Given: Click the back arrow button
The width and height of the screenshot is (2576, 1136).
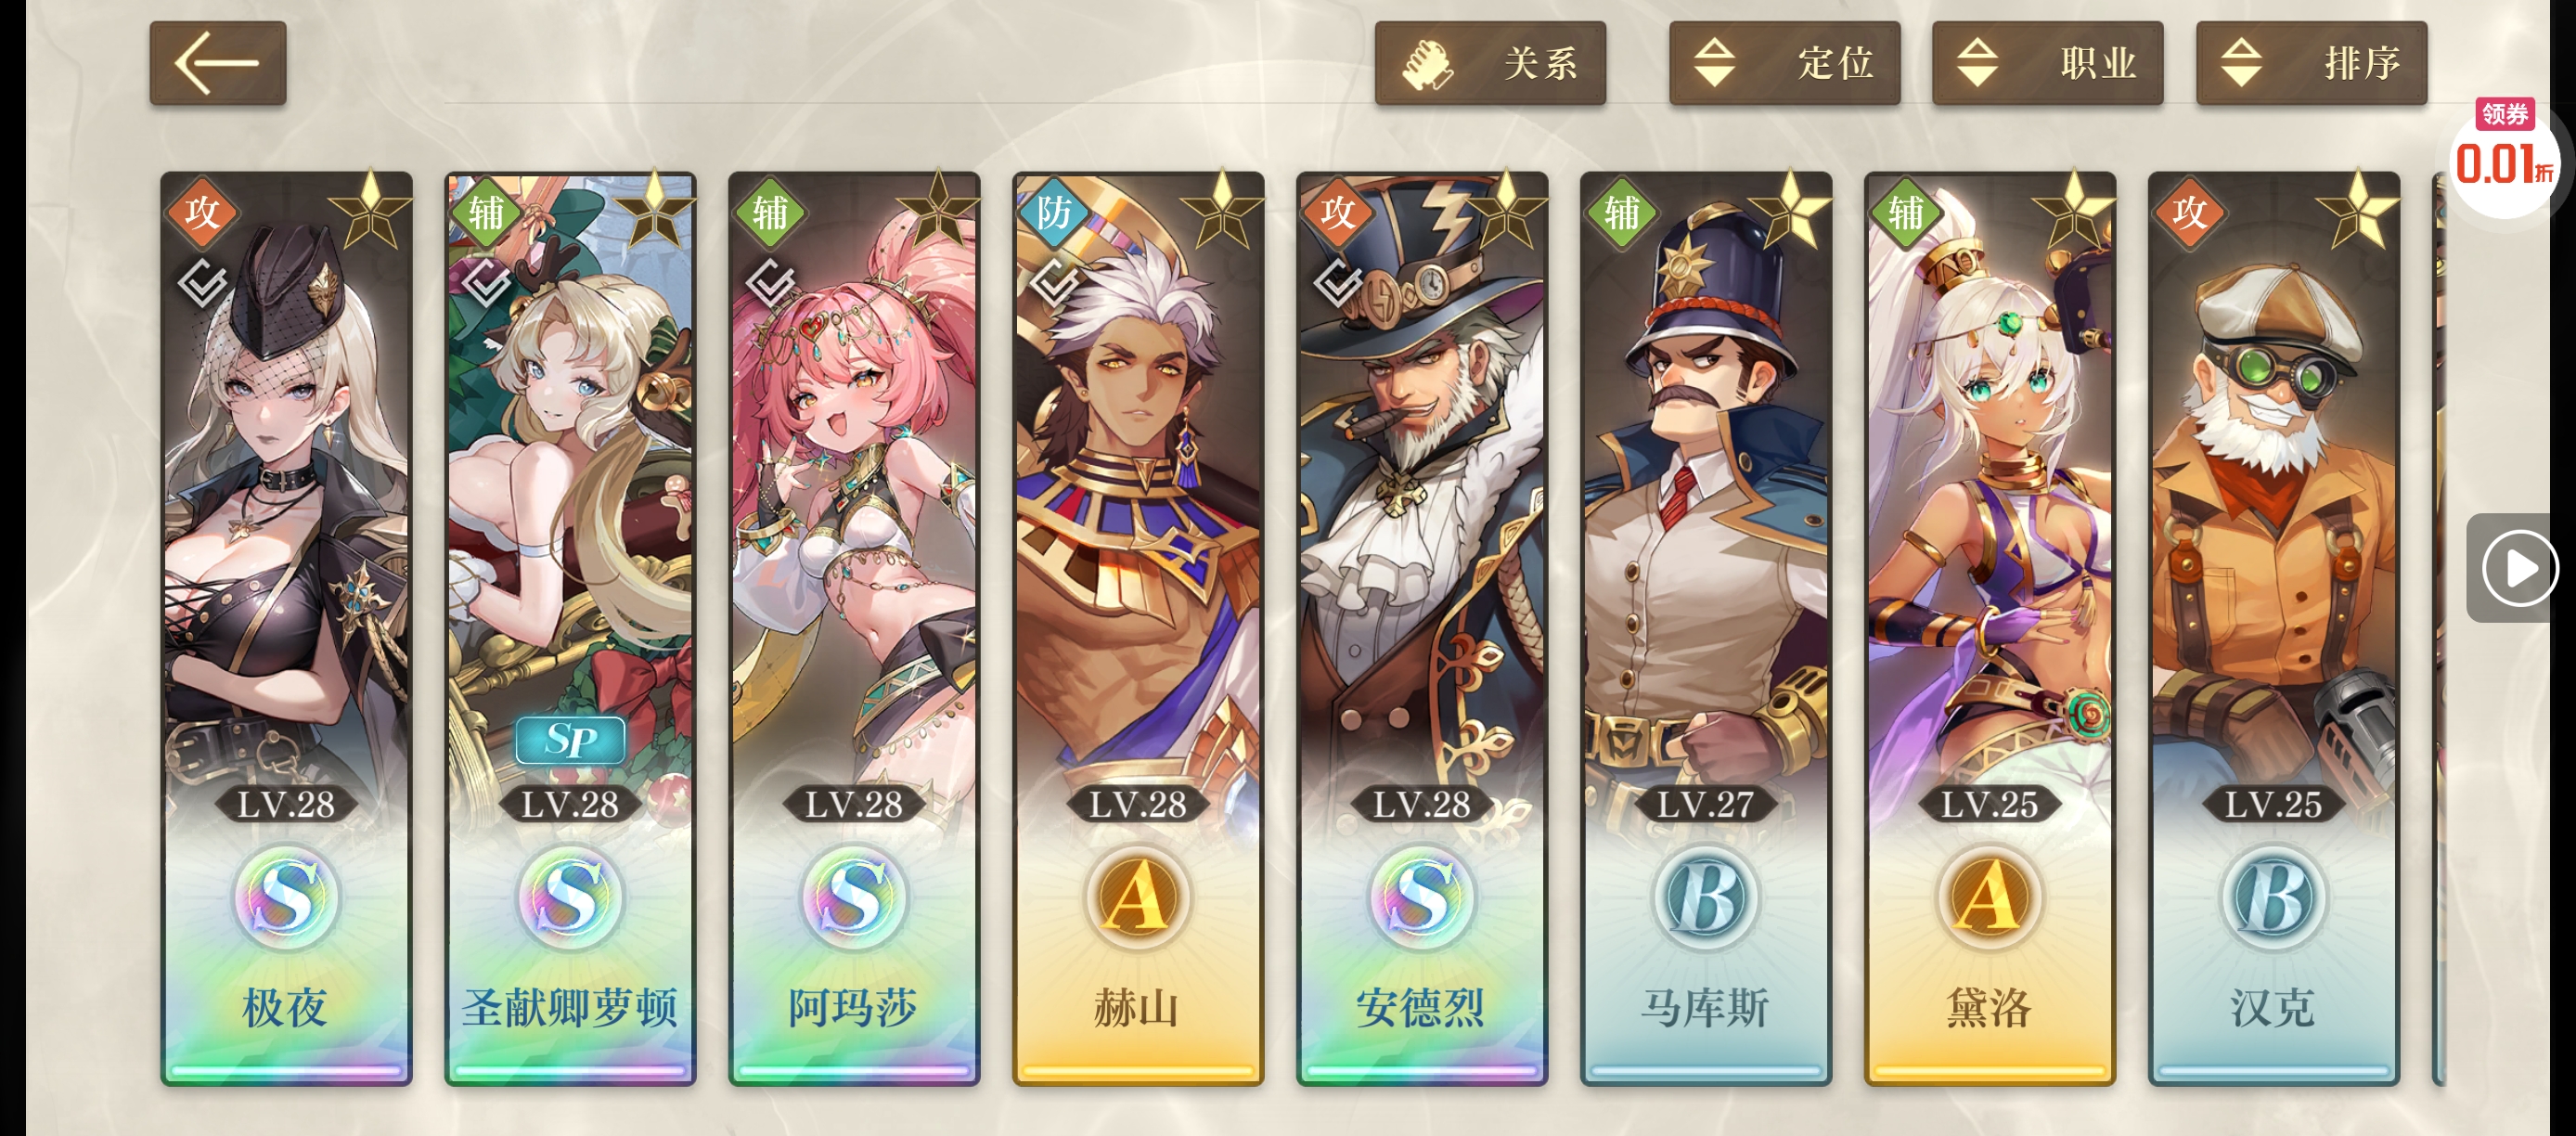Looking at the screenshot, I should click(x=218, y=63).
